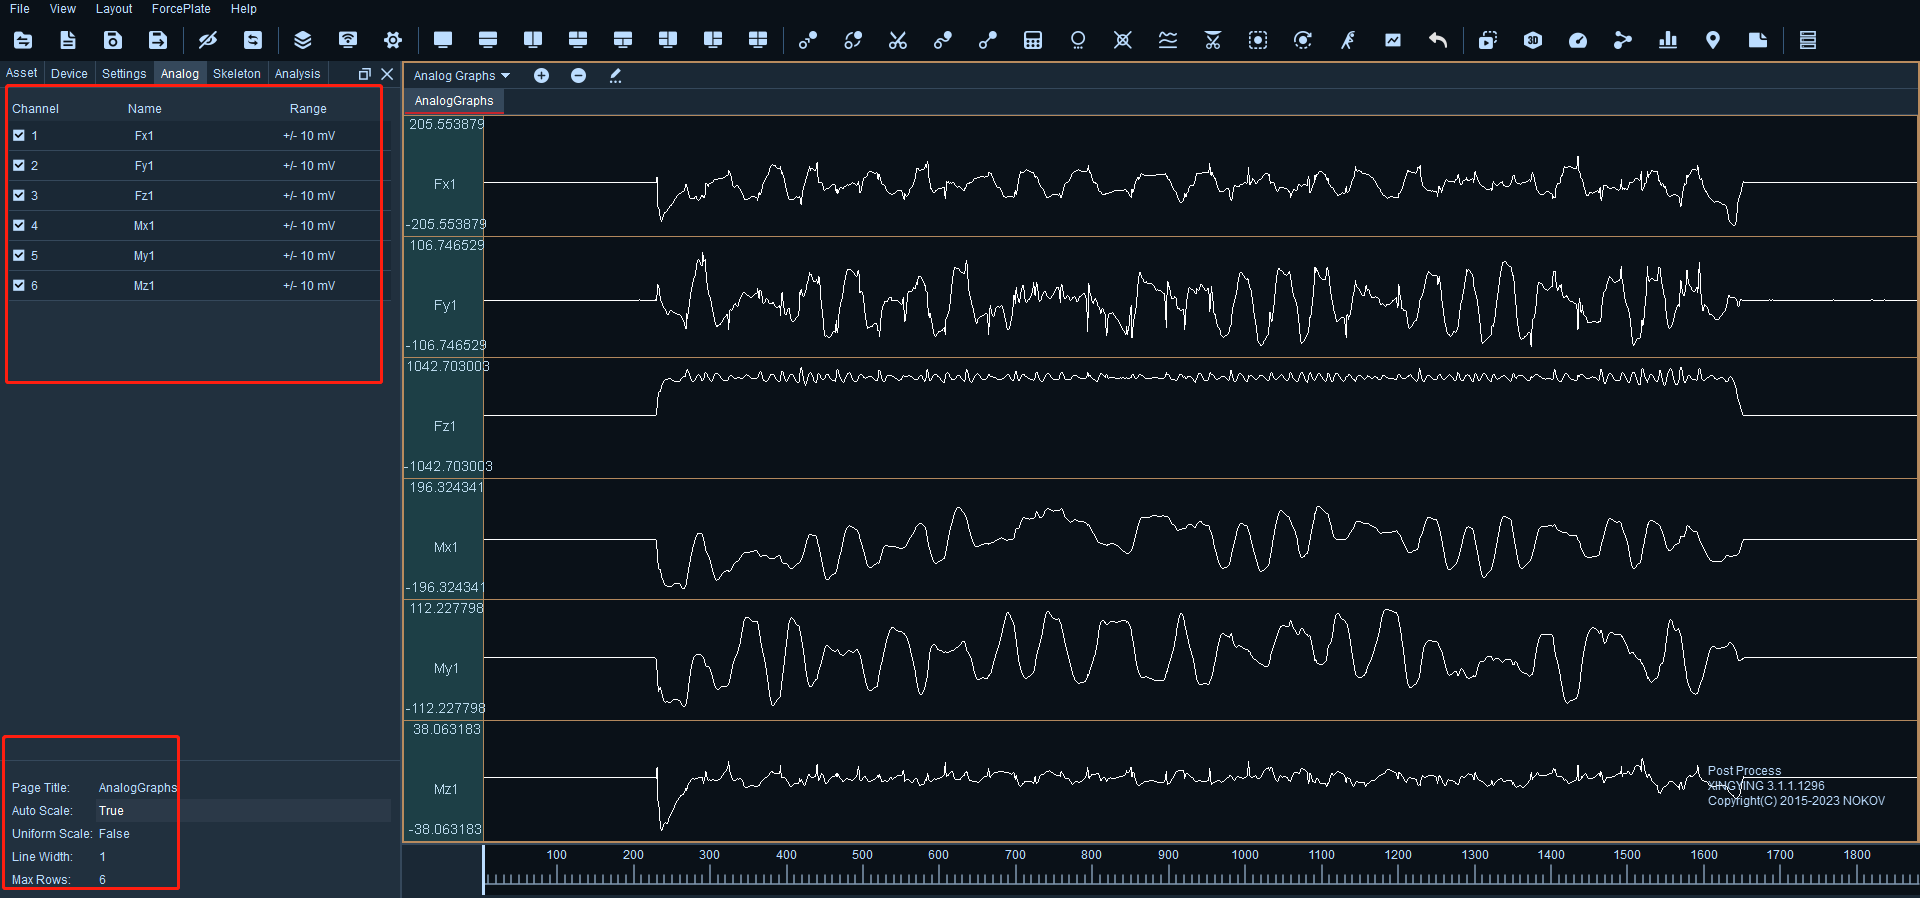Click the new document icon
Image resolution: width=1920 pixels, height=898 pixels.
point(68,40)
